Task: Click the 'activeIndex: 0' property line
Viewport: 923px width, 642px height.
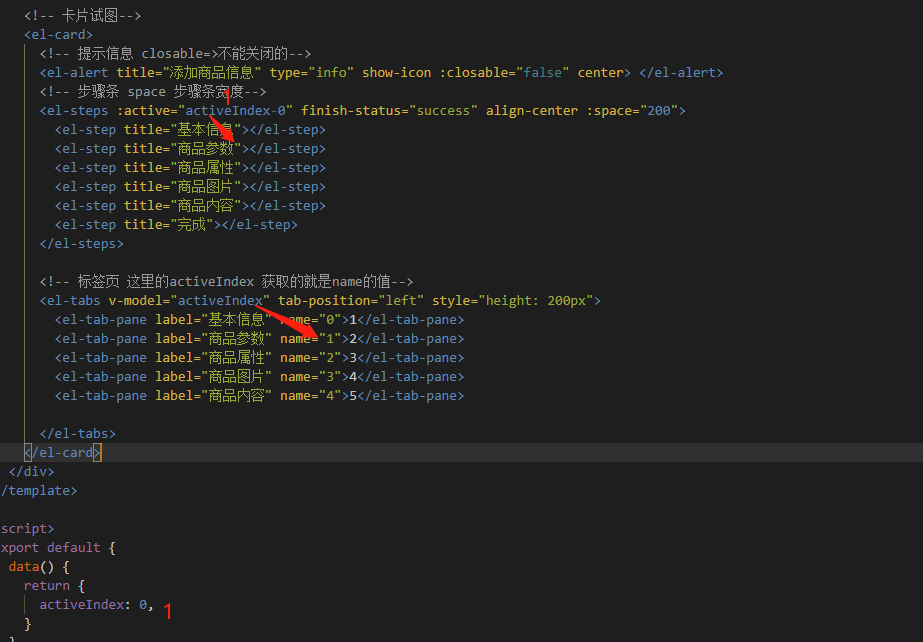Action: [96, 604]
